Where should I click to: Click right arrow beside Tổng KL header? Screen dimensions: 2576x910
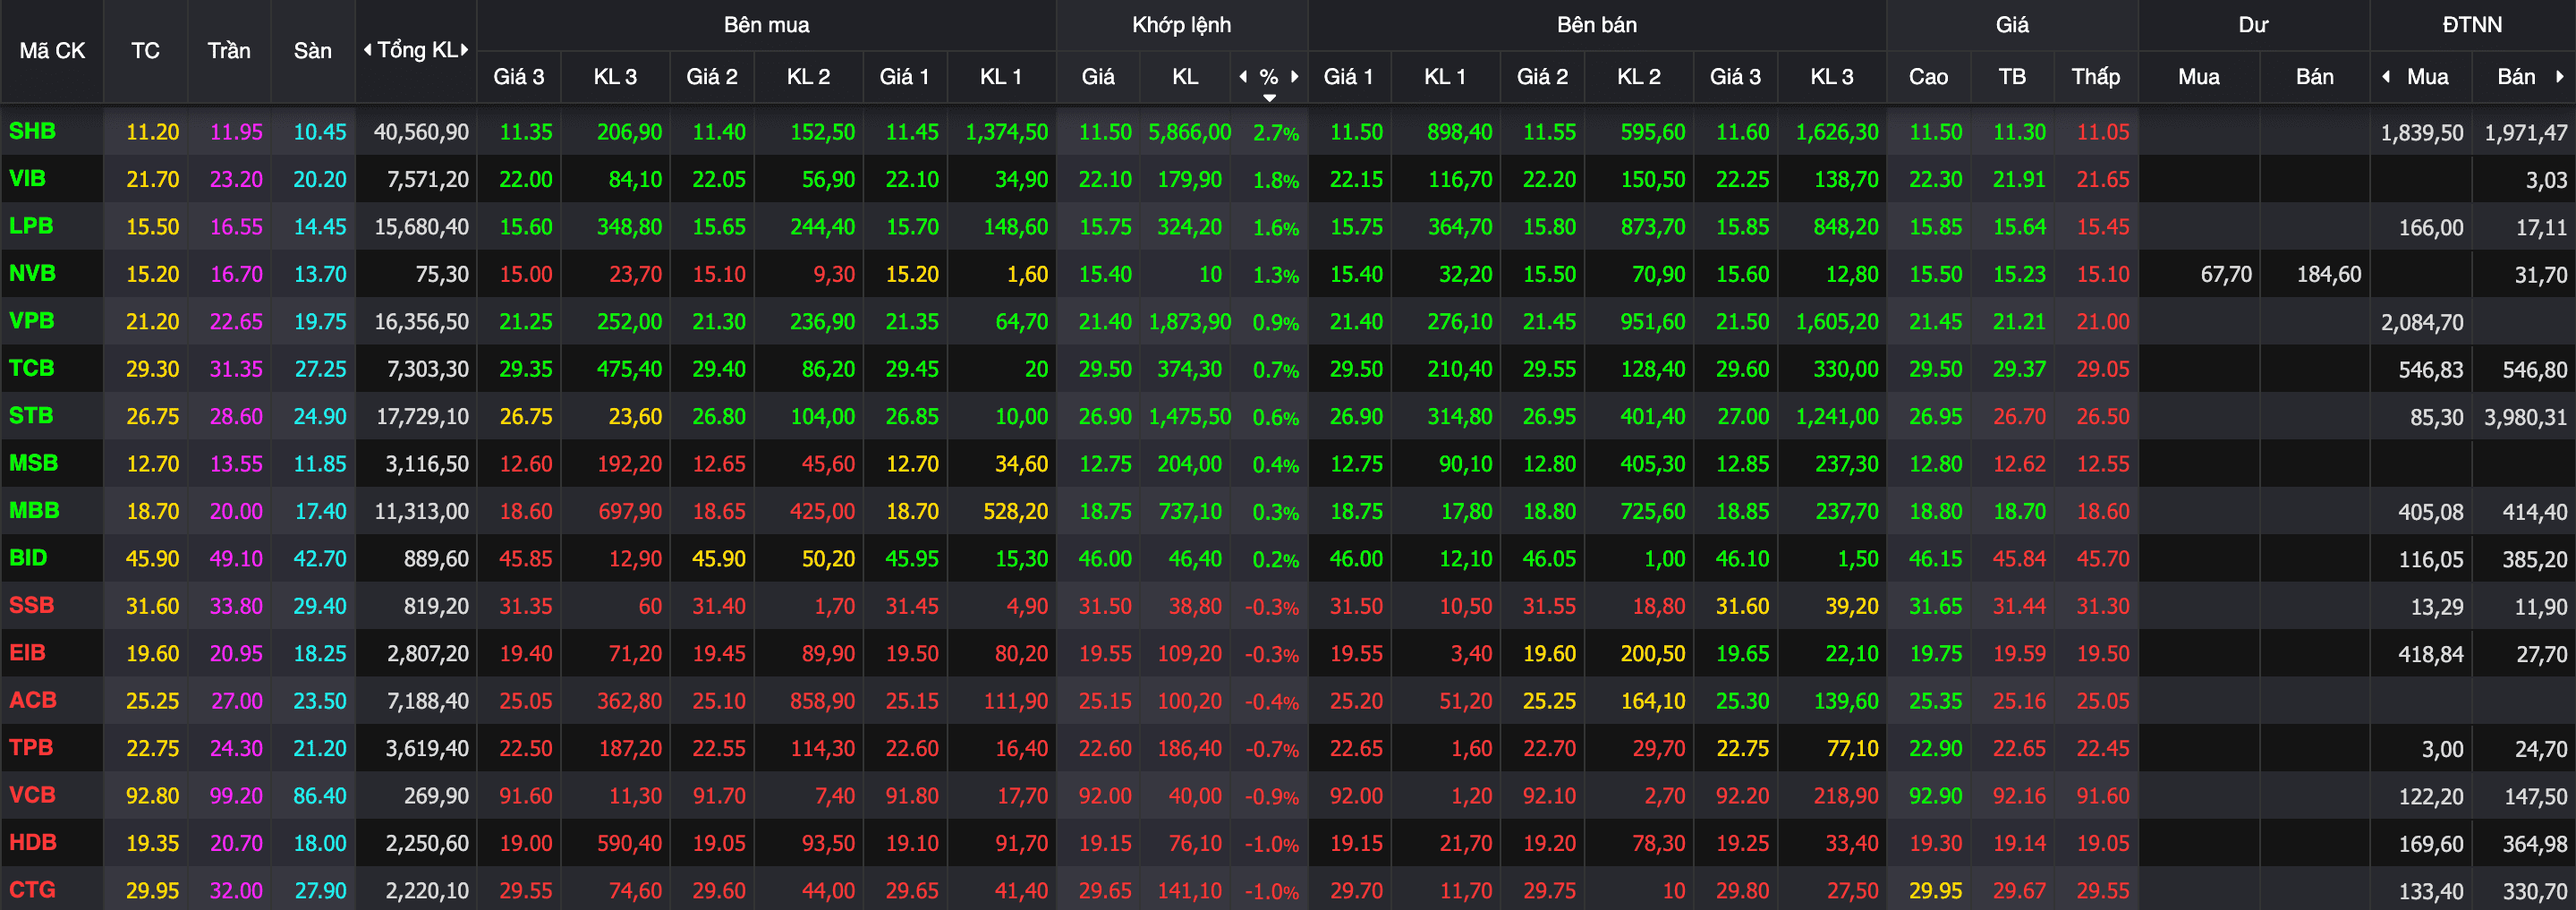coord(464,49)
